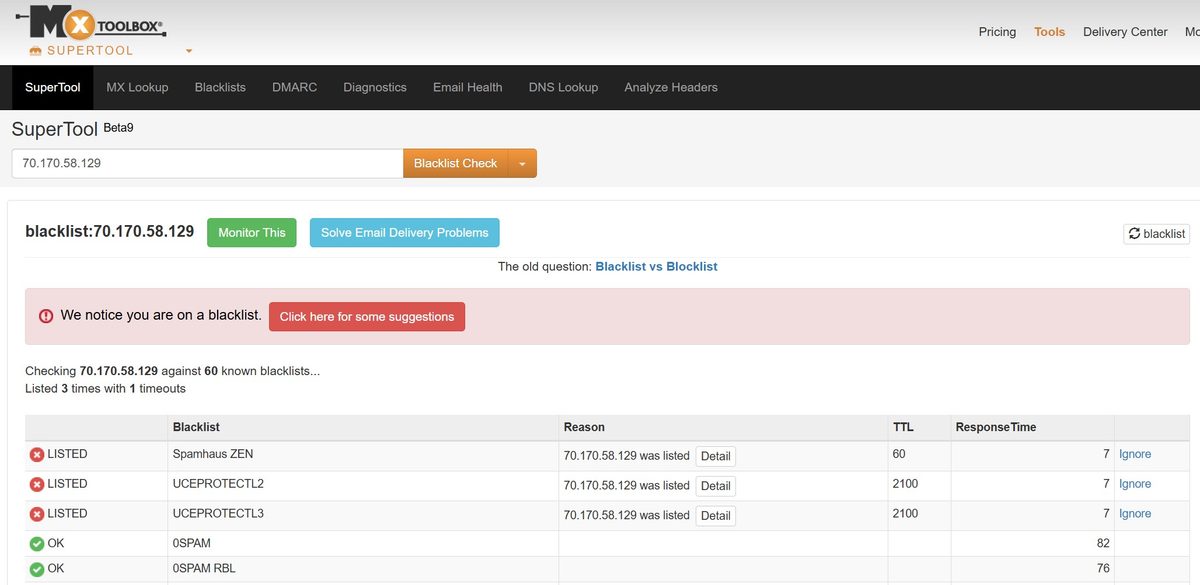The width and height of the screenshot is (1200, 585).
Task: Click the green OK icon for 0SPAM RBL
Action: click(x=37, y=569)
